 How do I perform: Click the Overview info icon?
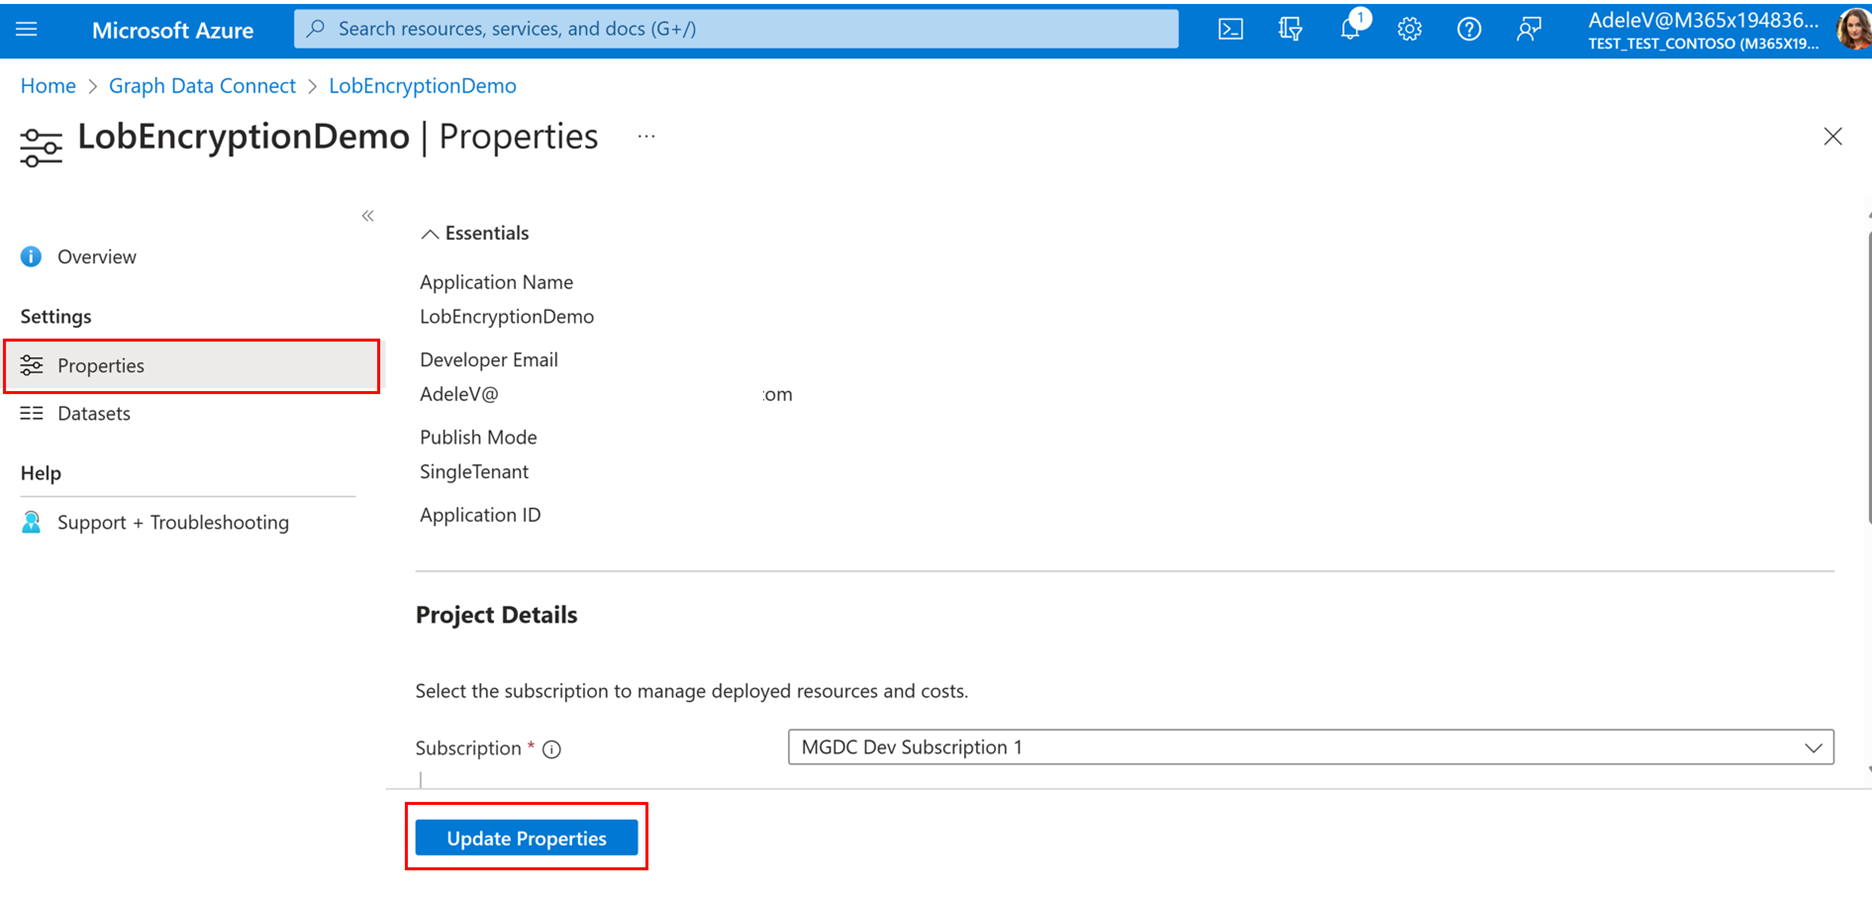31,257
